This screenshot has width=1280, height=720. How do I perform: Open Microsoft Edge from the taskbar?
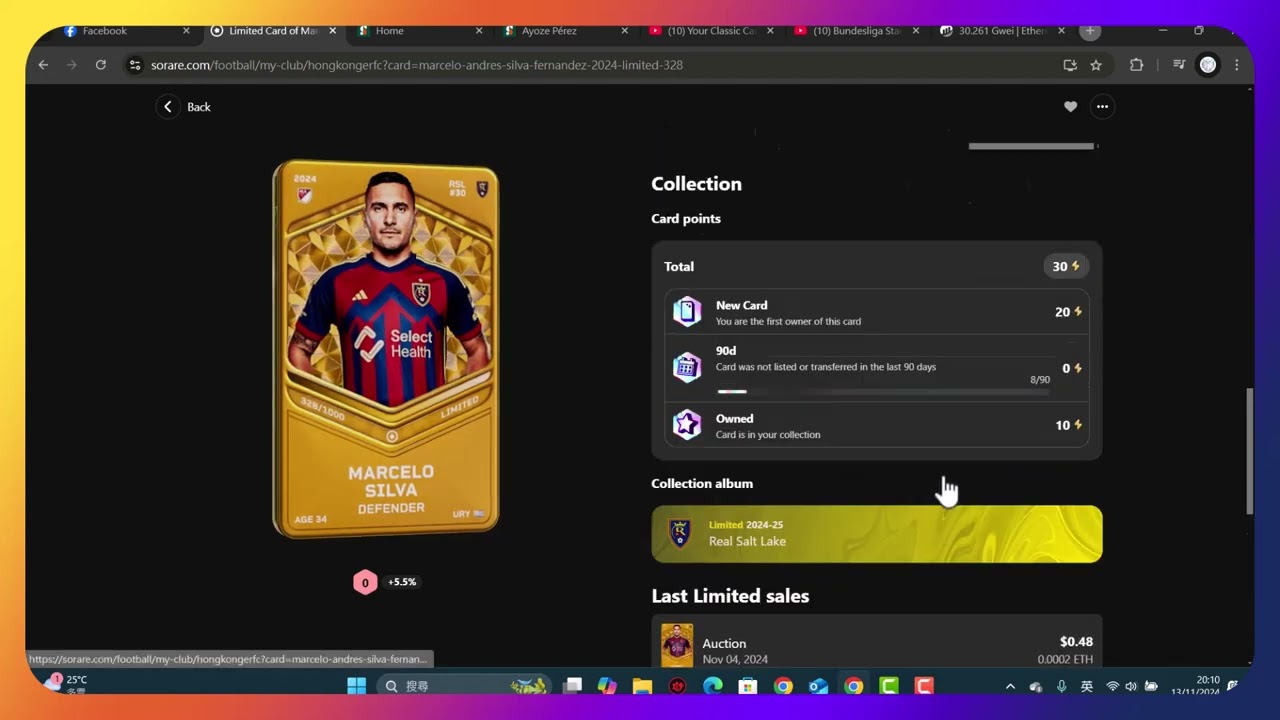pyautogui.click(x=712, y=686)
